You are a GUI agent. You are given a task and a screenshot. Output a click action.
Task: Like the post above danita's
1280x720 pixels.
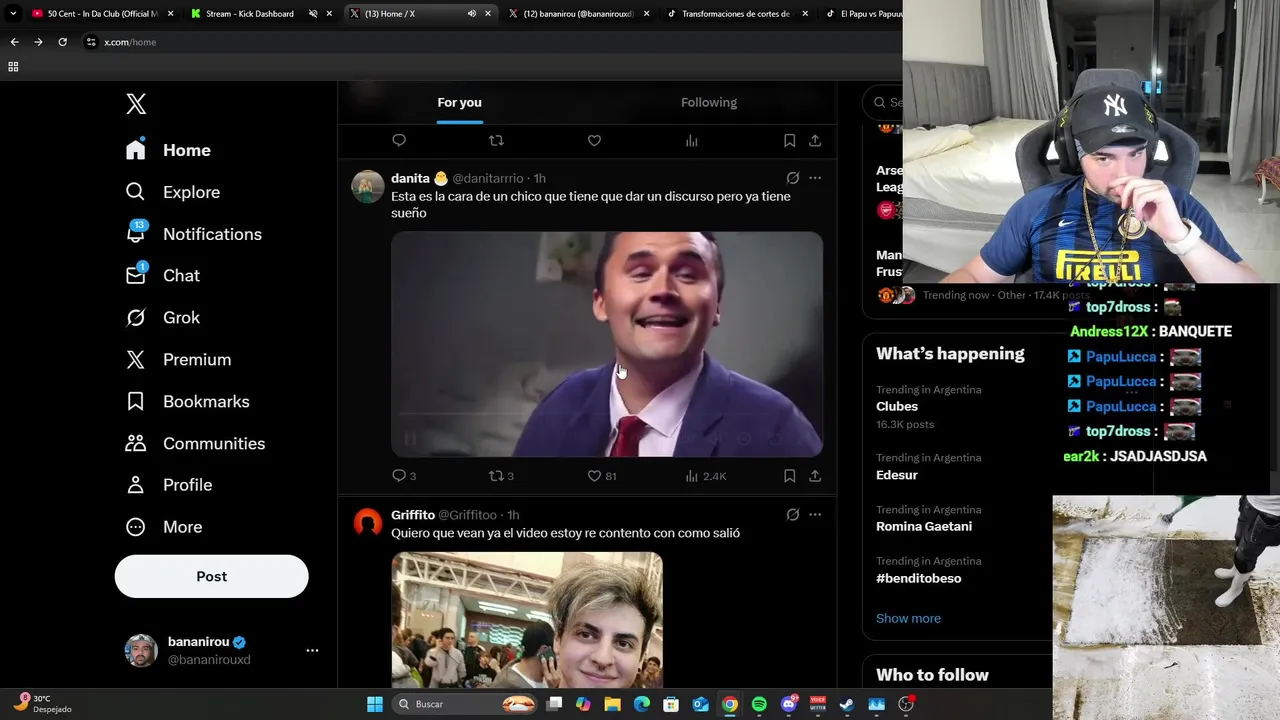594,141
